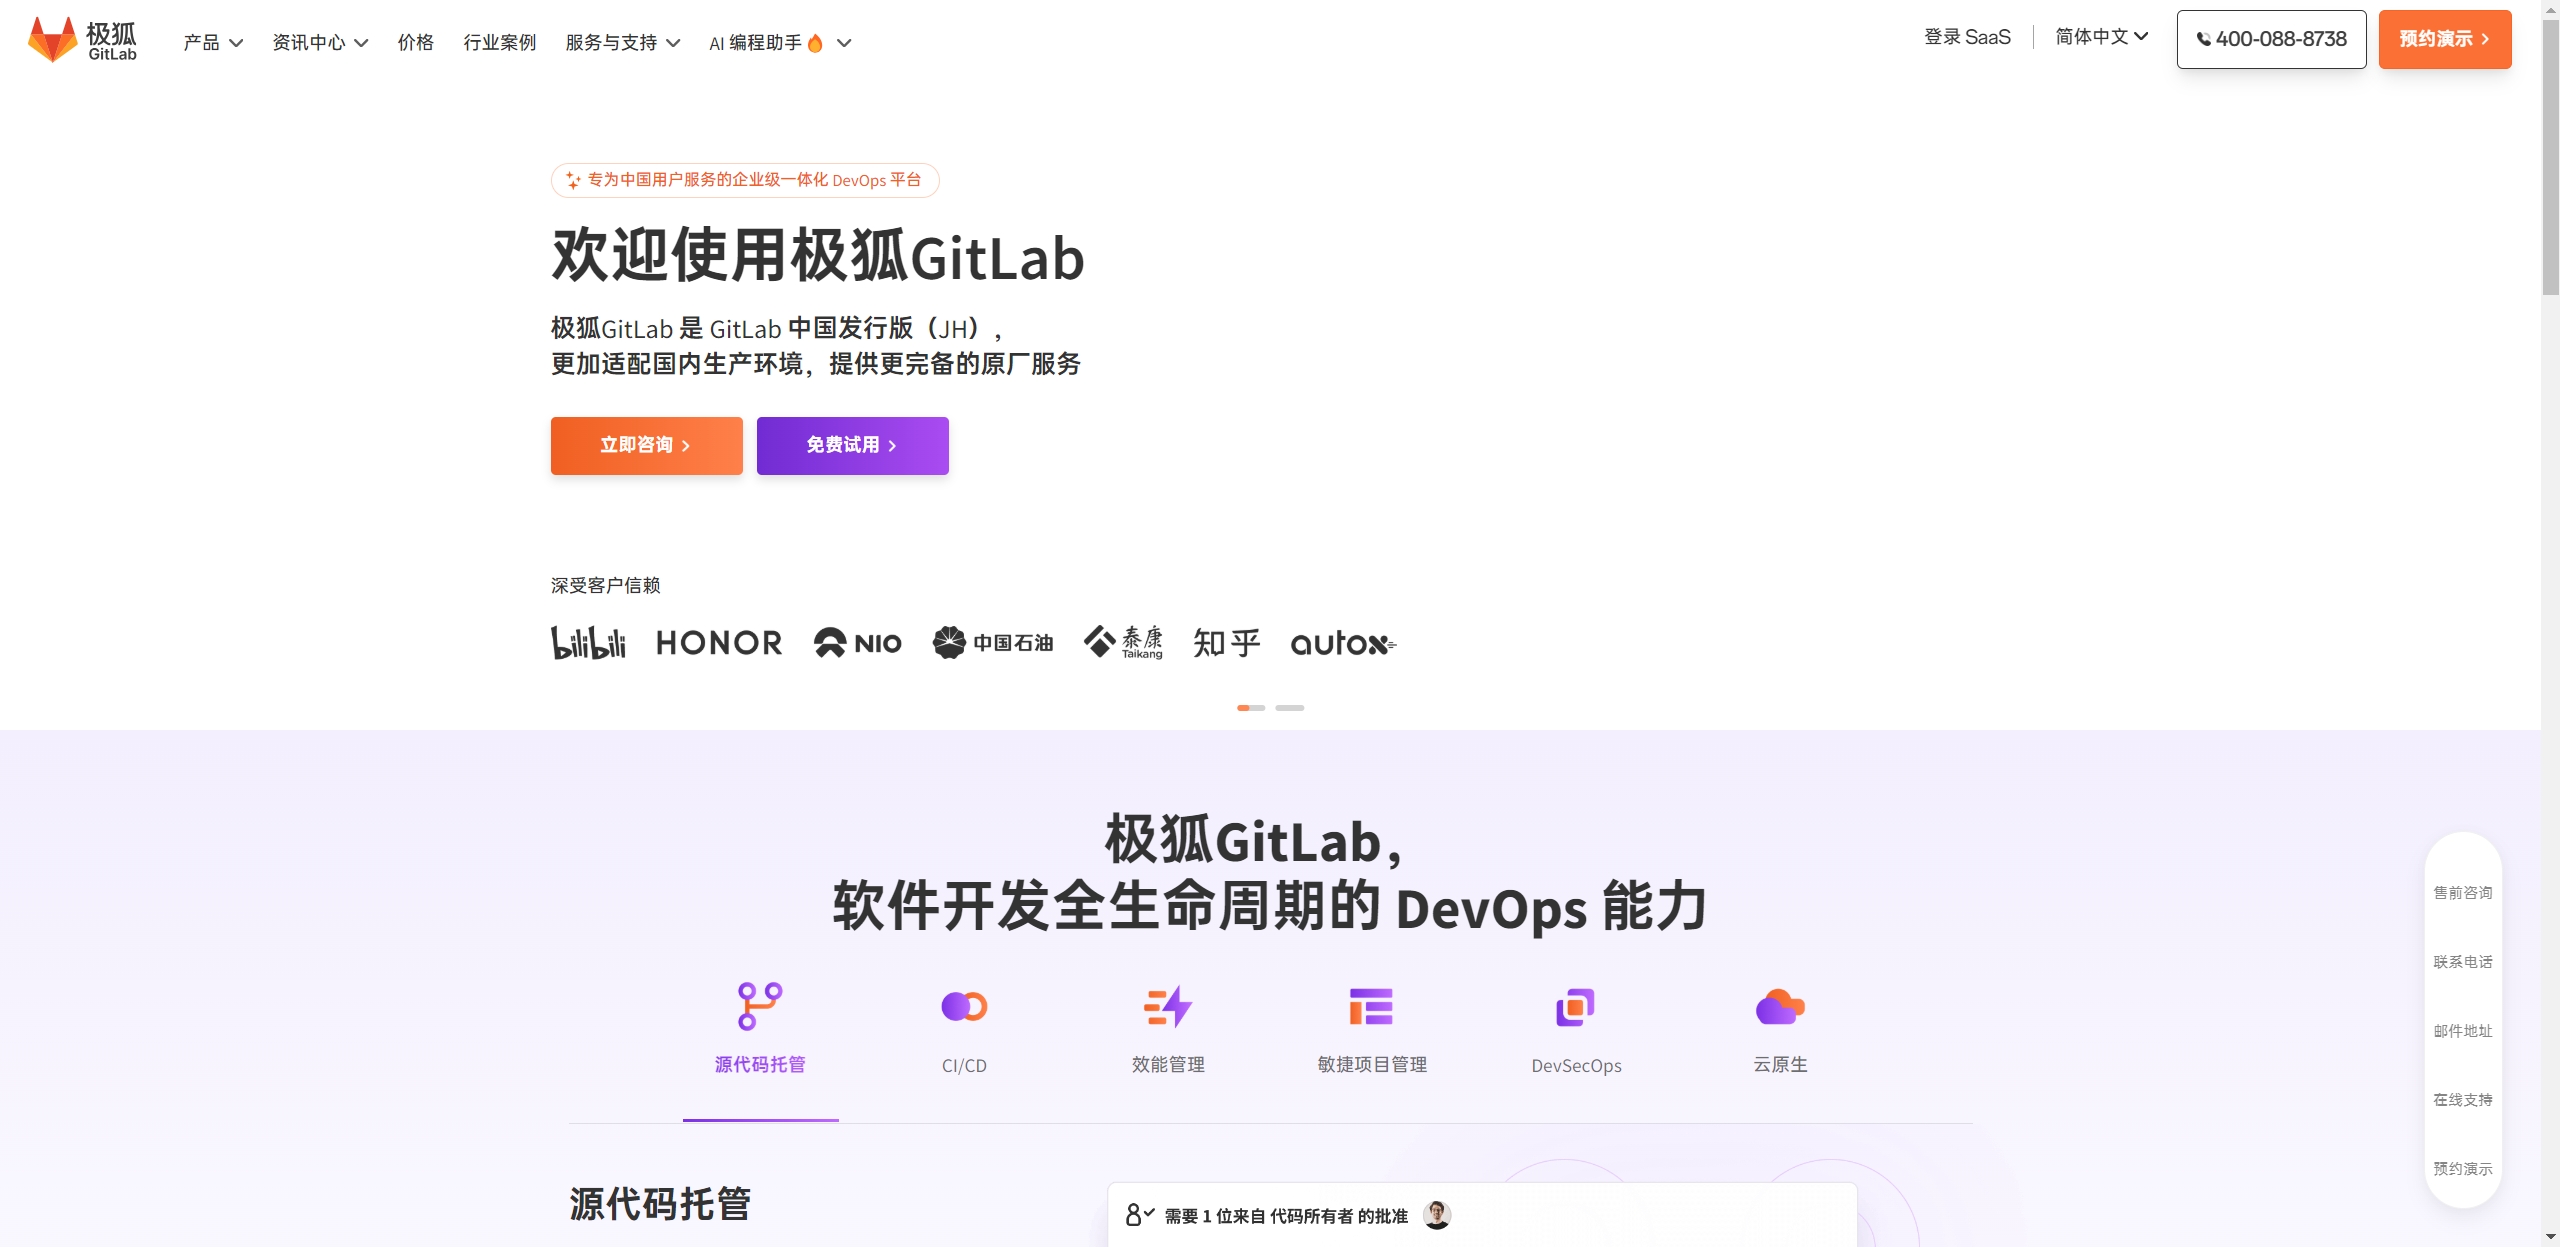Click the 立即咨询 button

645,444
